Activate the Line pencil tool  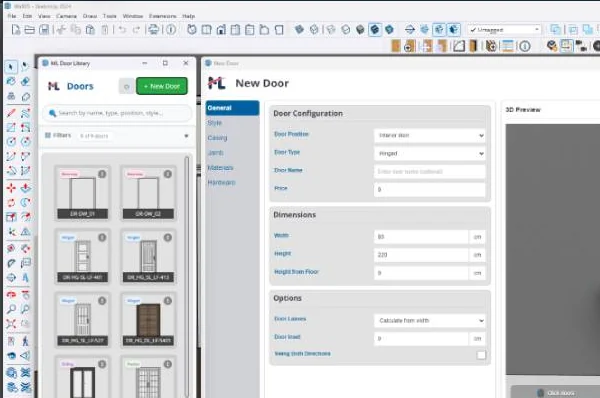coord(11,113)
